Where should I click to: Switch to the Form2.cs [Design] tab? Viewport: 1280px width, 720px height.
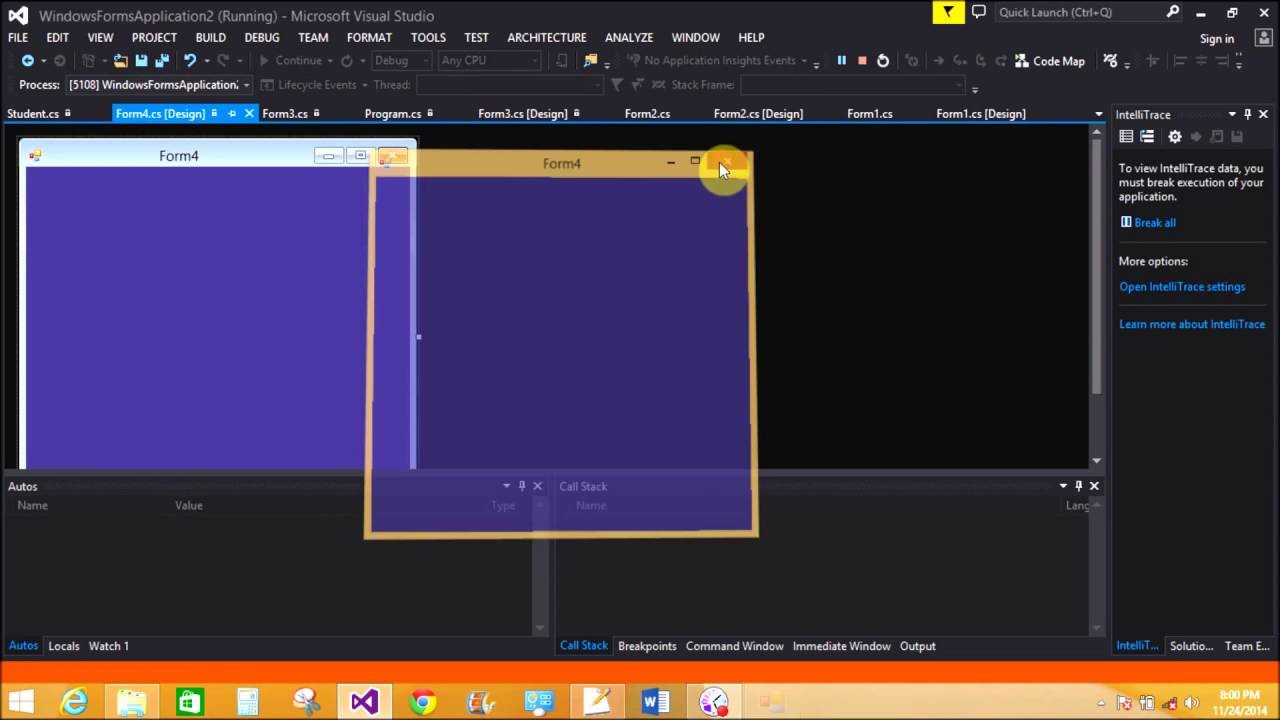tap(758, 113)
